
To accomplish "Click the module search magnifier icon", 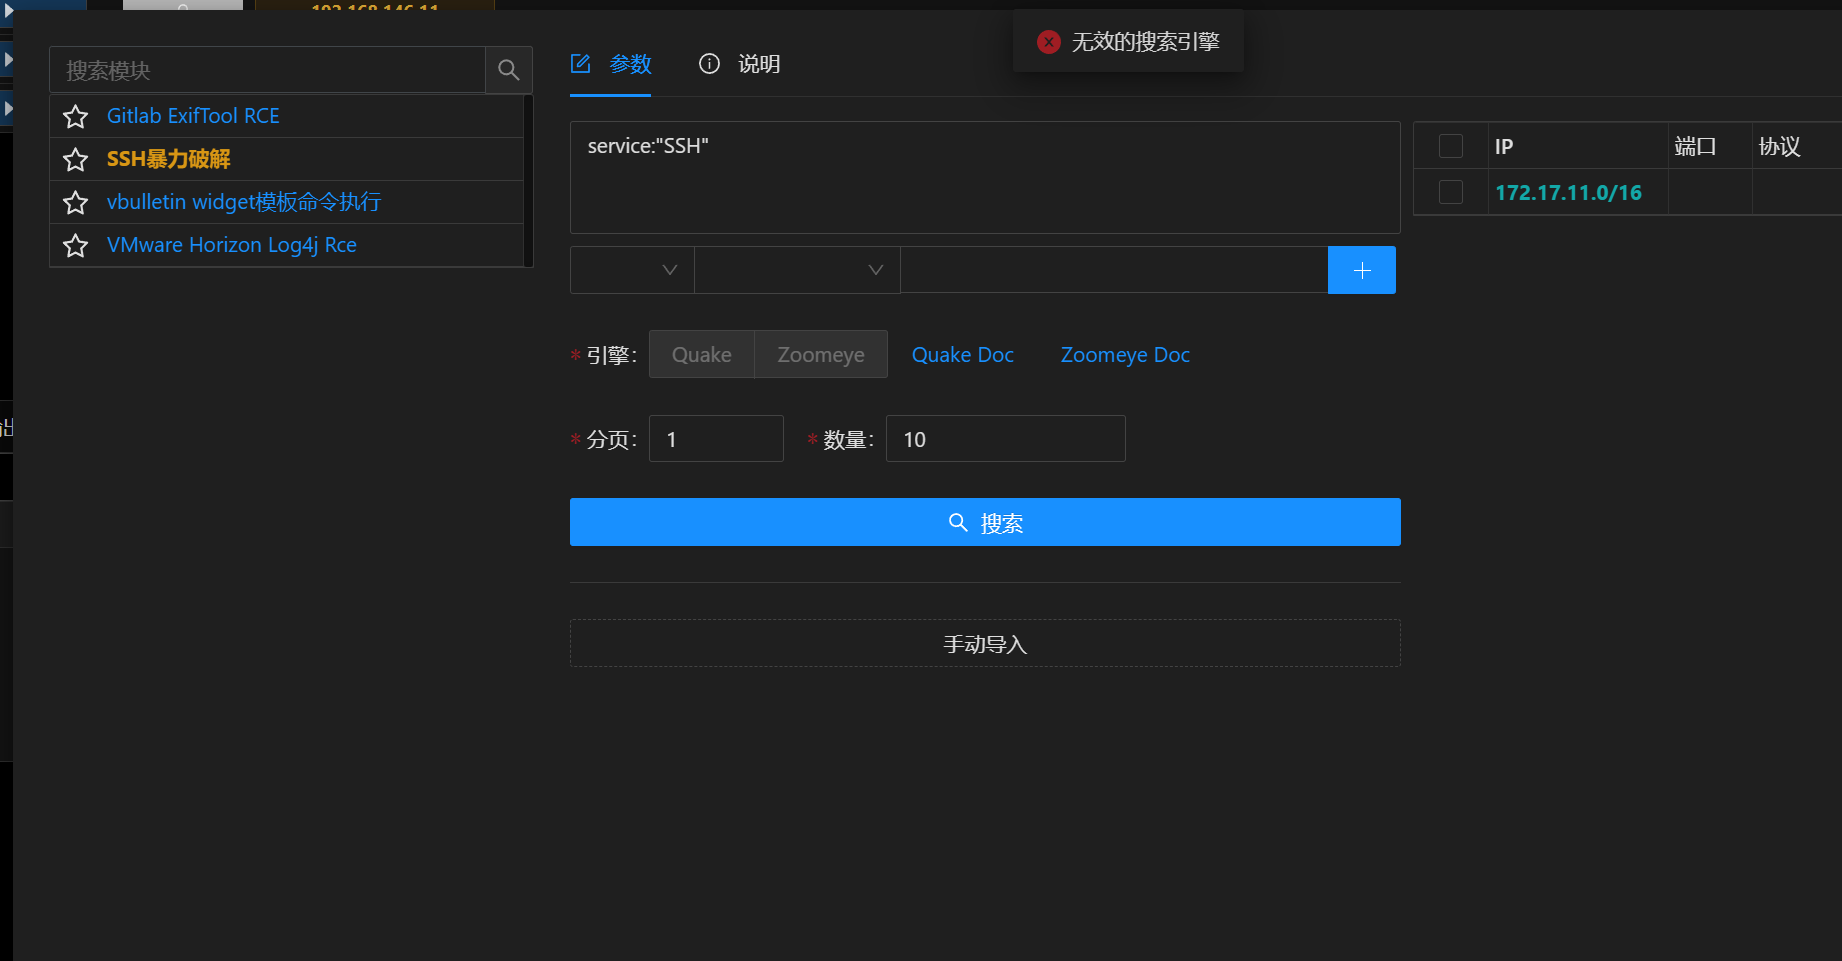I will tap(508, 70).
